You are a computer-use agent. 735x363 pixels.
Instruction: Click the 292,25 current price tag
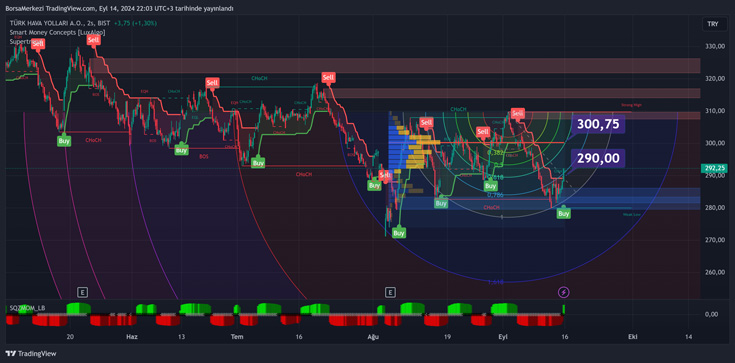tap(715, 168)
